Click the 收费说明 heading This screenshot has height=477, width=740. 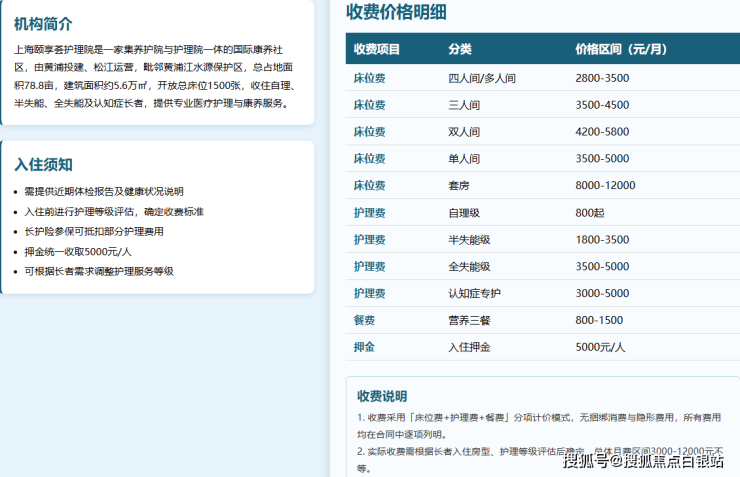(382, 396)
